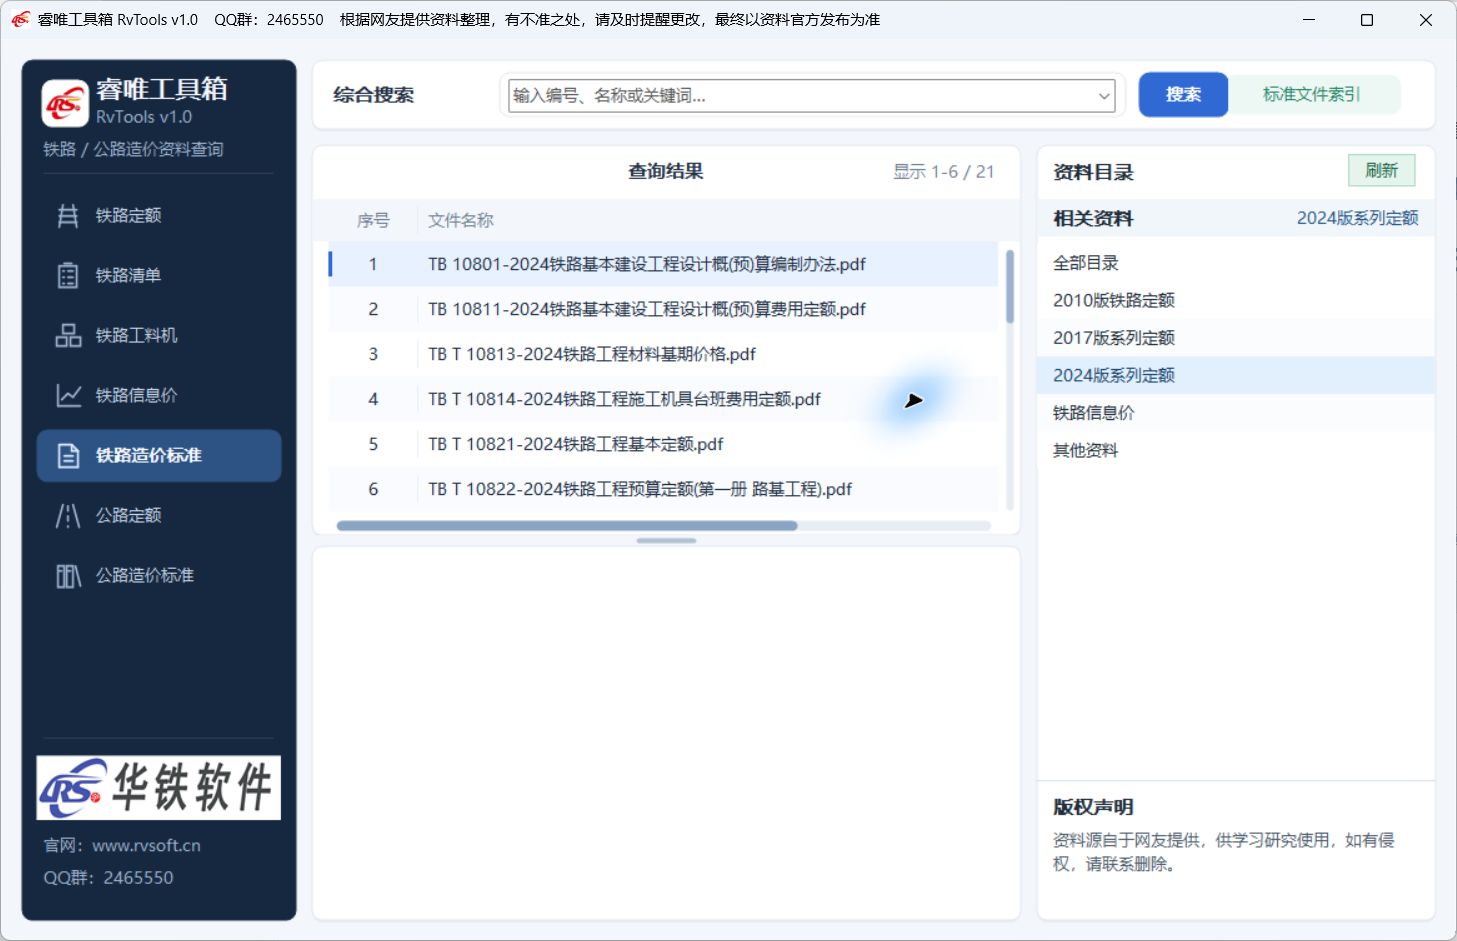
Task: Click the 显示 1-6 / 21 count text
Action: tap(944, 172)
